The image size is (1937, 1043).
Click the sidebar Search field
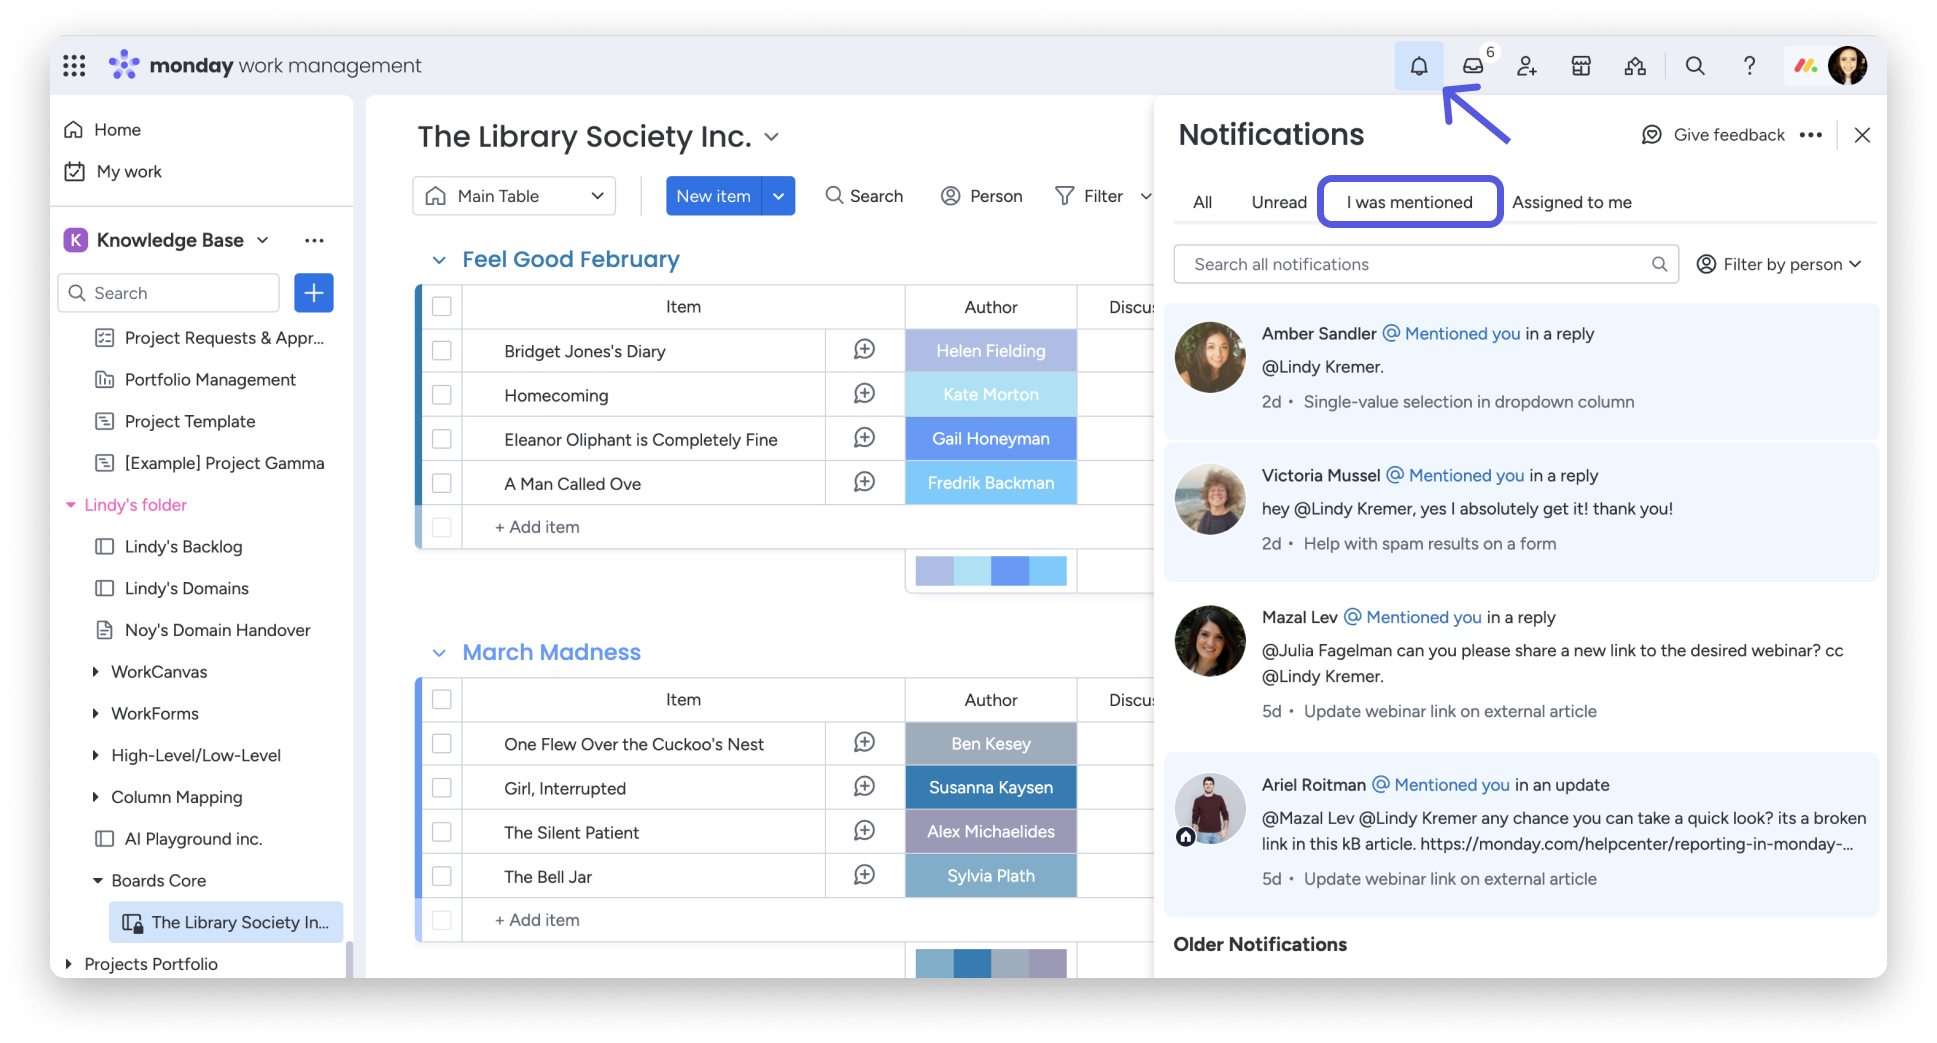click(x=168, y=293)
